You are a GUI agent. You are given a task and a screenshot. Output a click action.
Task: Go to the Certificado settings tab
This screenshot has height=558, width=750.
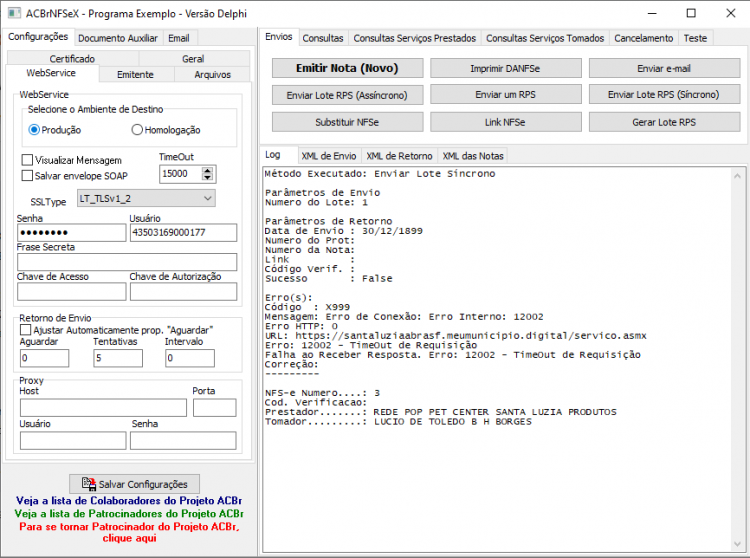pyautogui.click(x=72, y=58)
